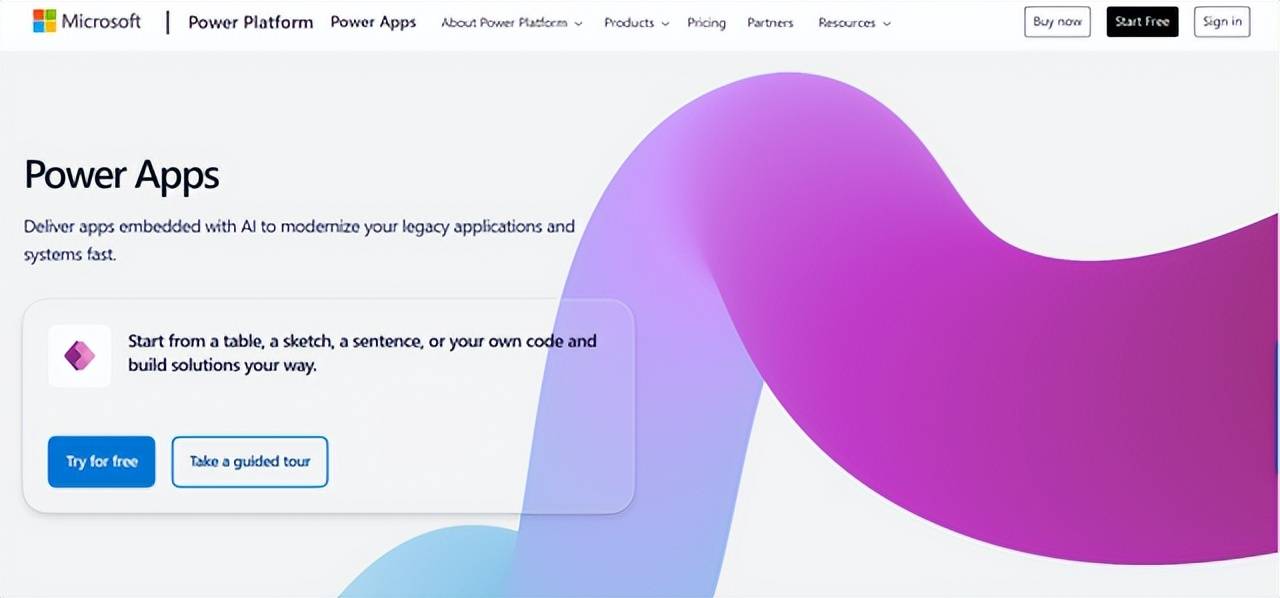Viewport: 1280px width, 598px height.
Task: Click the 'Start from a table, a sketch' text
Action: 362,353
